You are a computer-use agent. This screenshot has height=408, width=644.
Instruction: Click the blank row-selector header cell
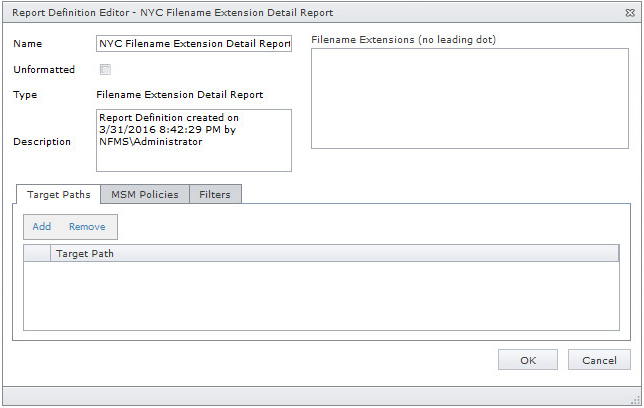click(37, 254)
